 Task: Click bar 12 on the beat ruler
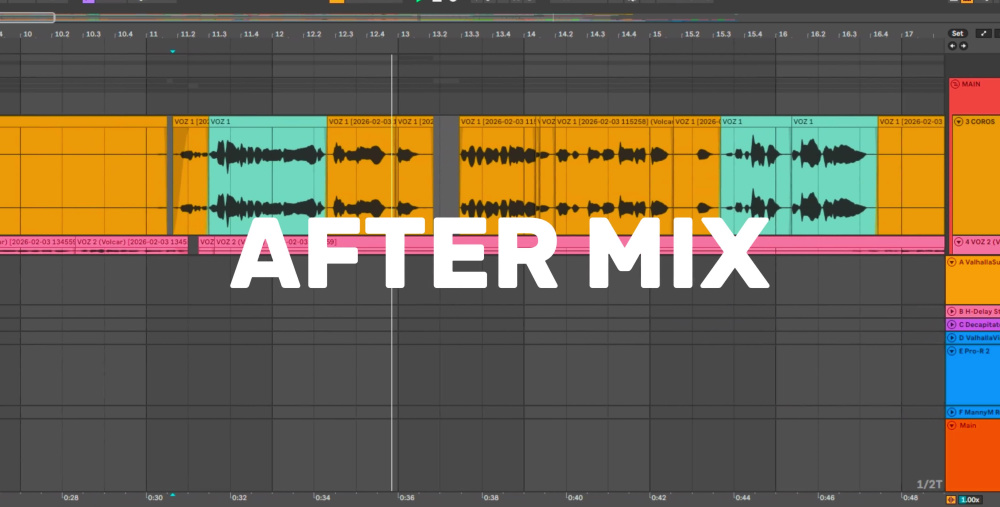tap(279, 34)
